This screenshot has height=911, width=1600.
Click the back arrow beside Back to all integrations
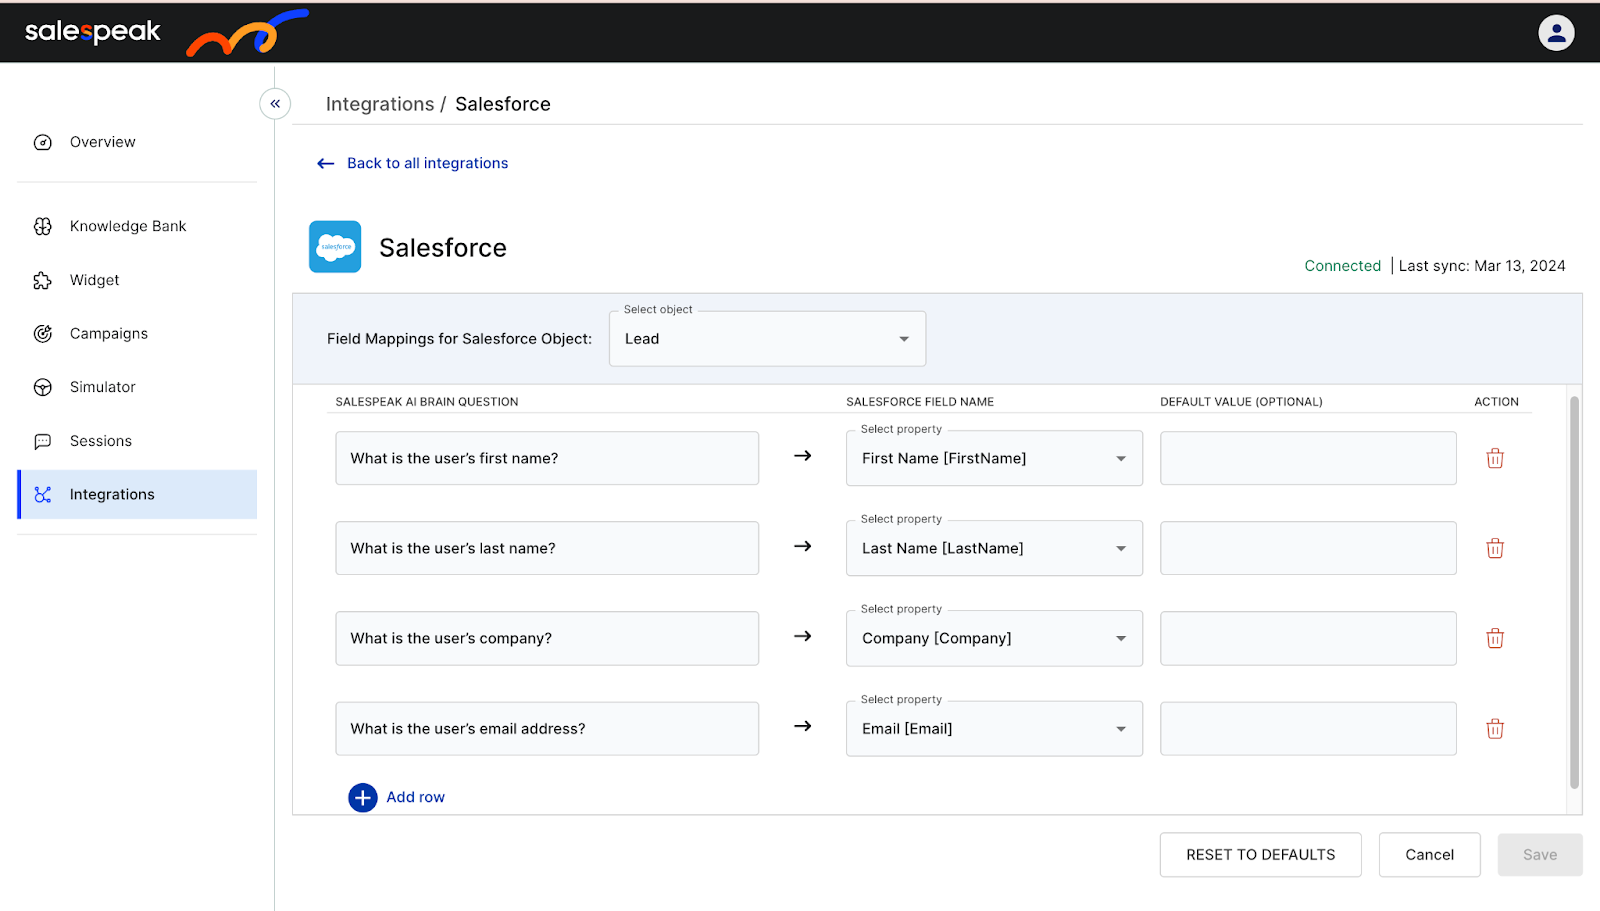coord(326,164)
